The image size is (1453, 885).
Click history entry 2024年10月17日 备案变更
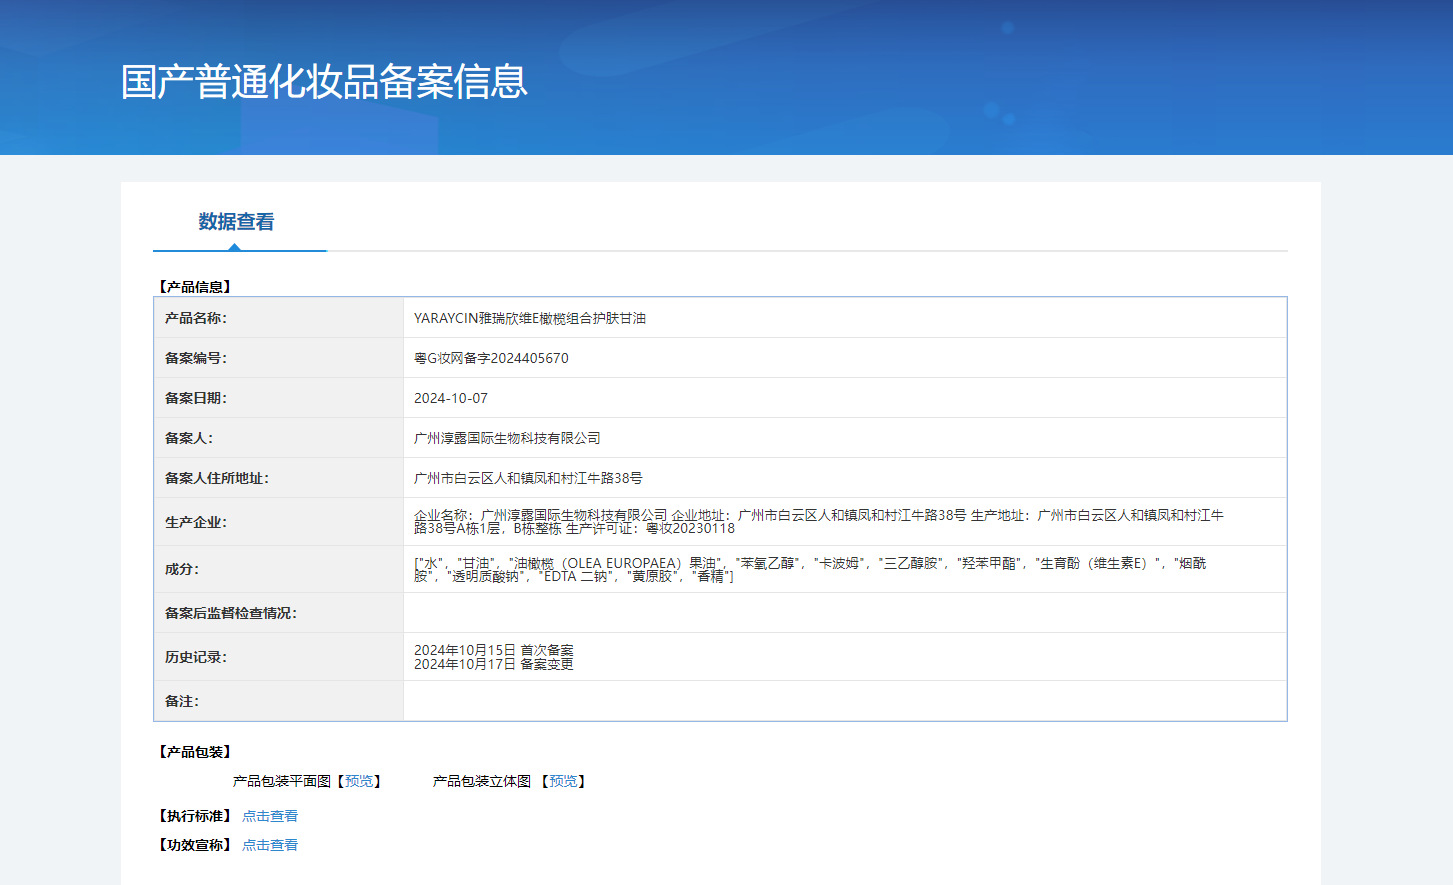[494, 664]
